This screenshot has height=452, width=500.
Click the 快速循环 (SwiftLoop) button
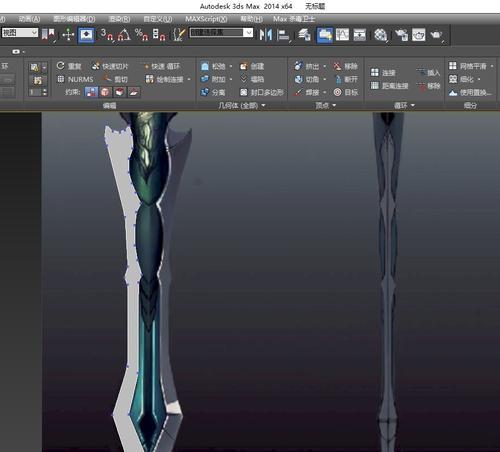click(162, 66)
